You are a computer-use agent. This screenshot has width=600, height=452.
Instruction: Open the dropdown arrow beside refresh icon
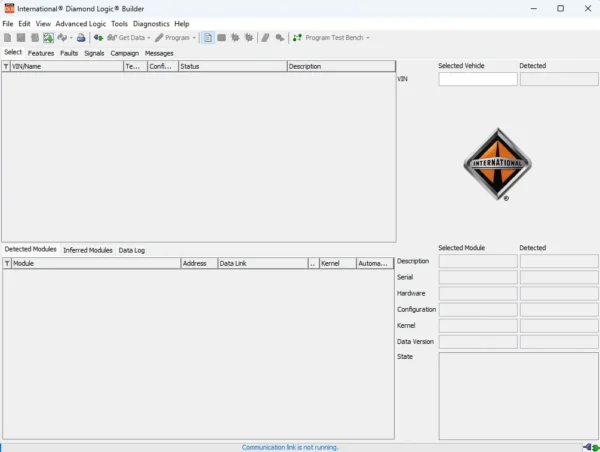pos(71,38)
